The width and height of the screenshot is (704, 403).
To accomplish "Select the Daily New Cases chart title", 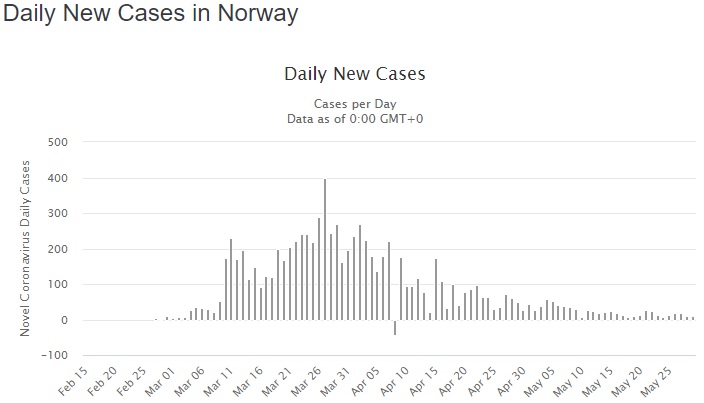I will [355, 74].
